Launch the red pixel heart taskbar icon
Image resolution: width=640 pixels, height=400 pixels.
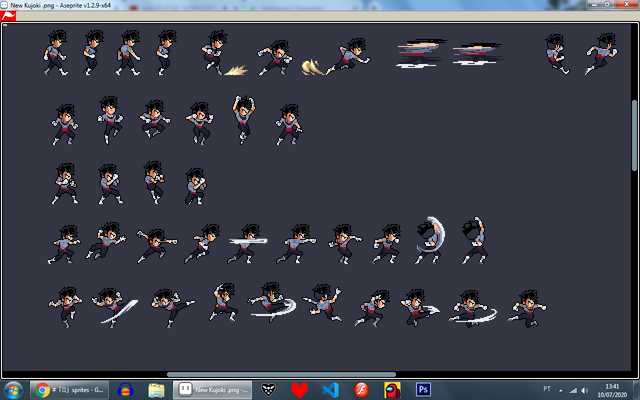[x=299, y=390]
